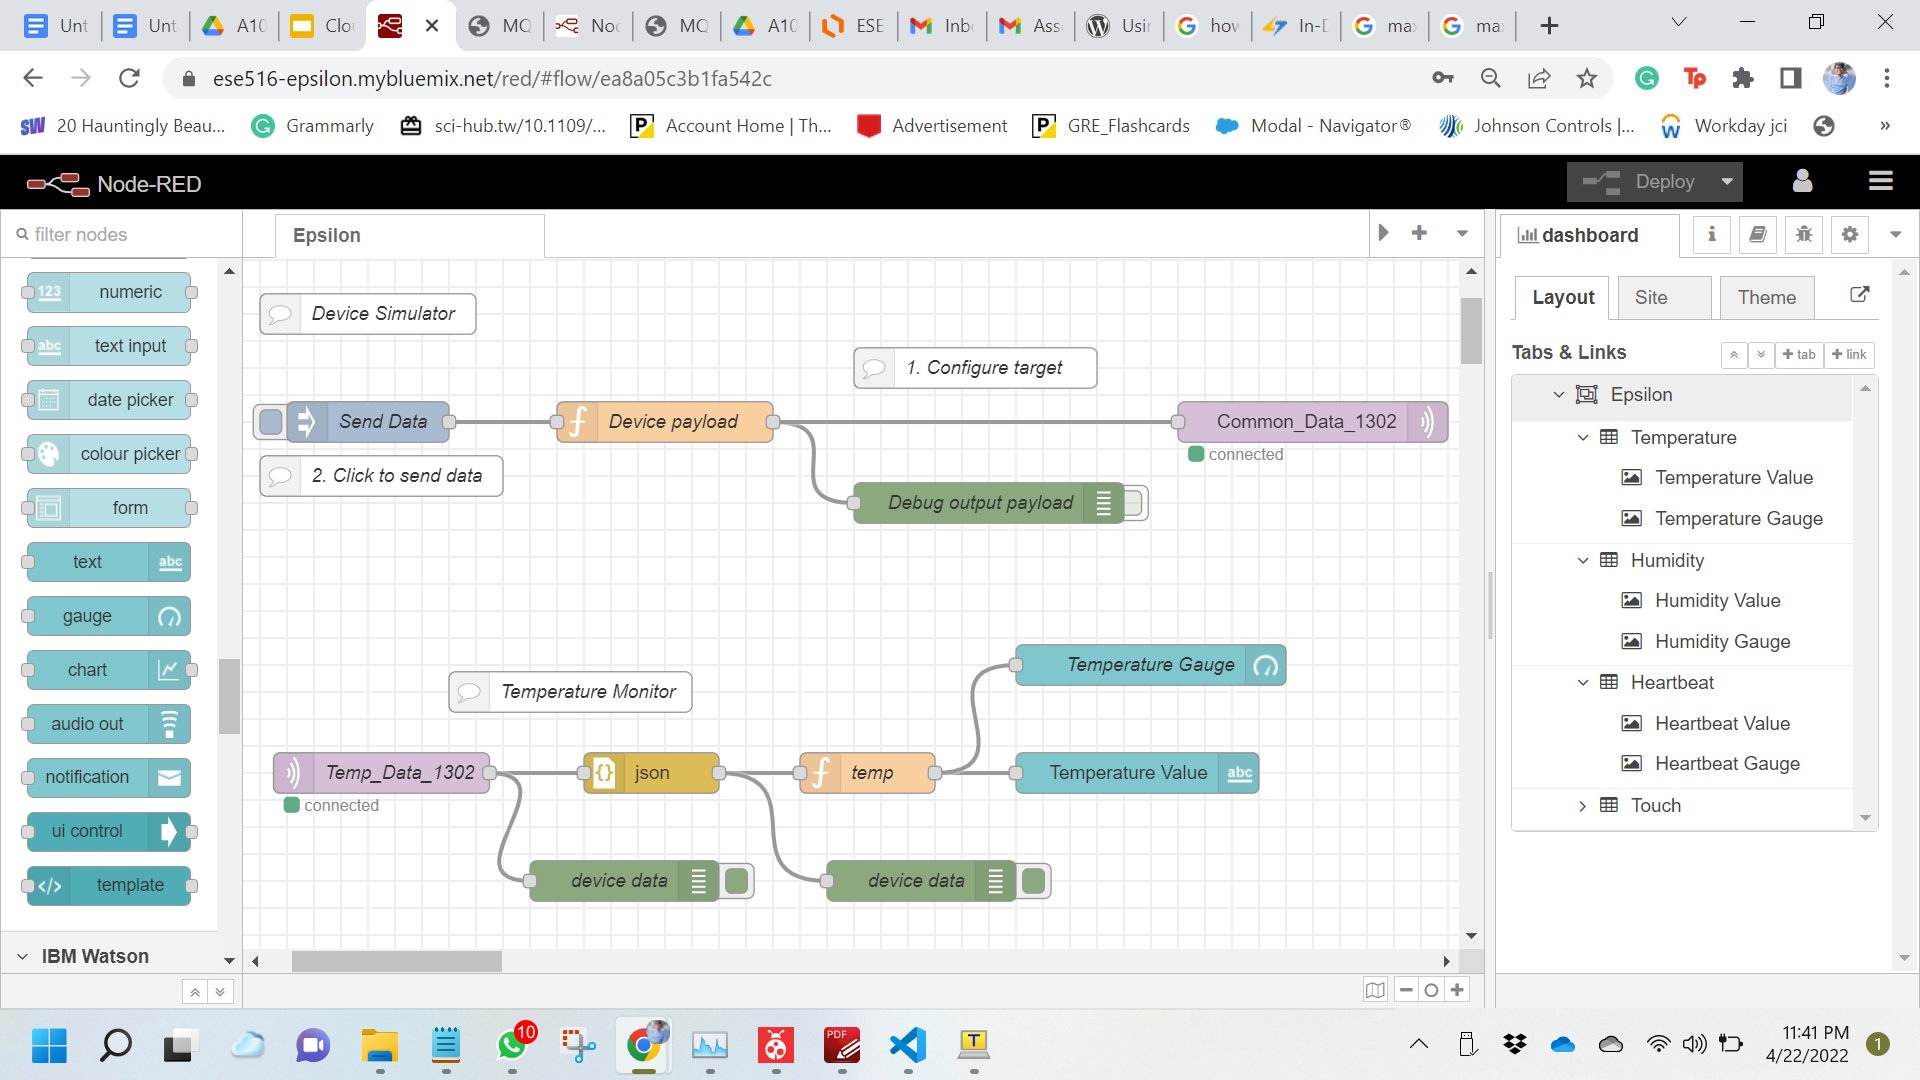The image size is (1920, 1080).
Task: Open the Node-RED main hamburger menu
Action: 1880,181
